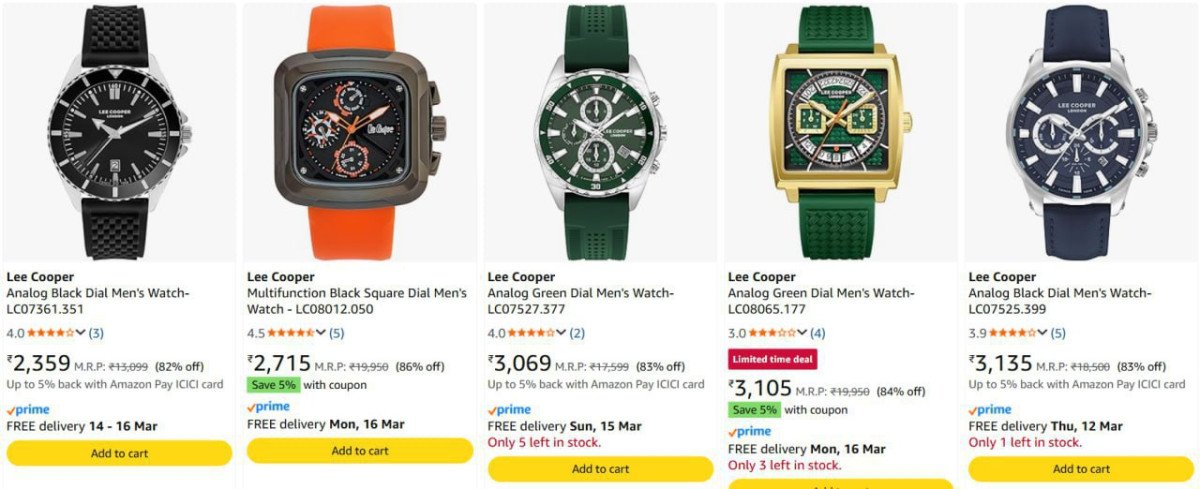This screenshot has height=489, width=1200.
Task: Open the Analog Green Dial LC08065.177 title link
Action: [x=820, y=301]
